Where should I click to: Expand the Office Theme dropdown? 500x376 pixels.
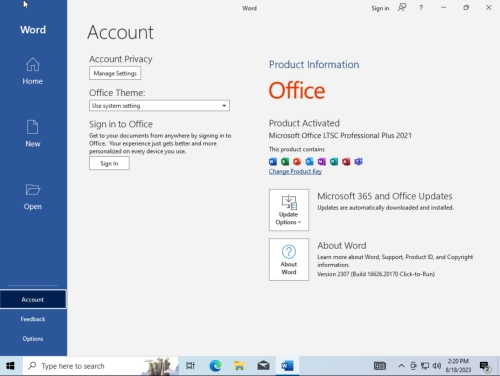pos(159,106)
